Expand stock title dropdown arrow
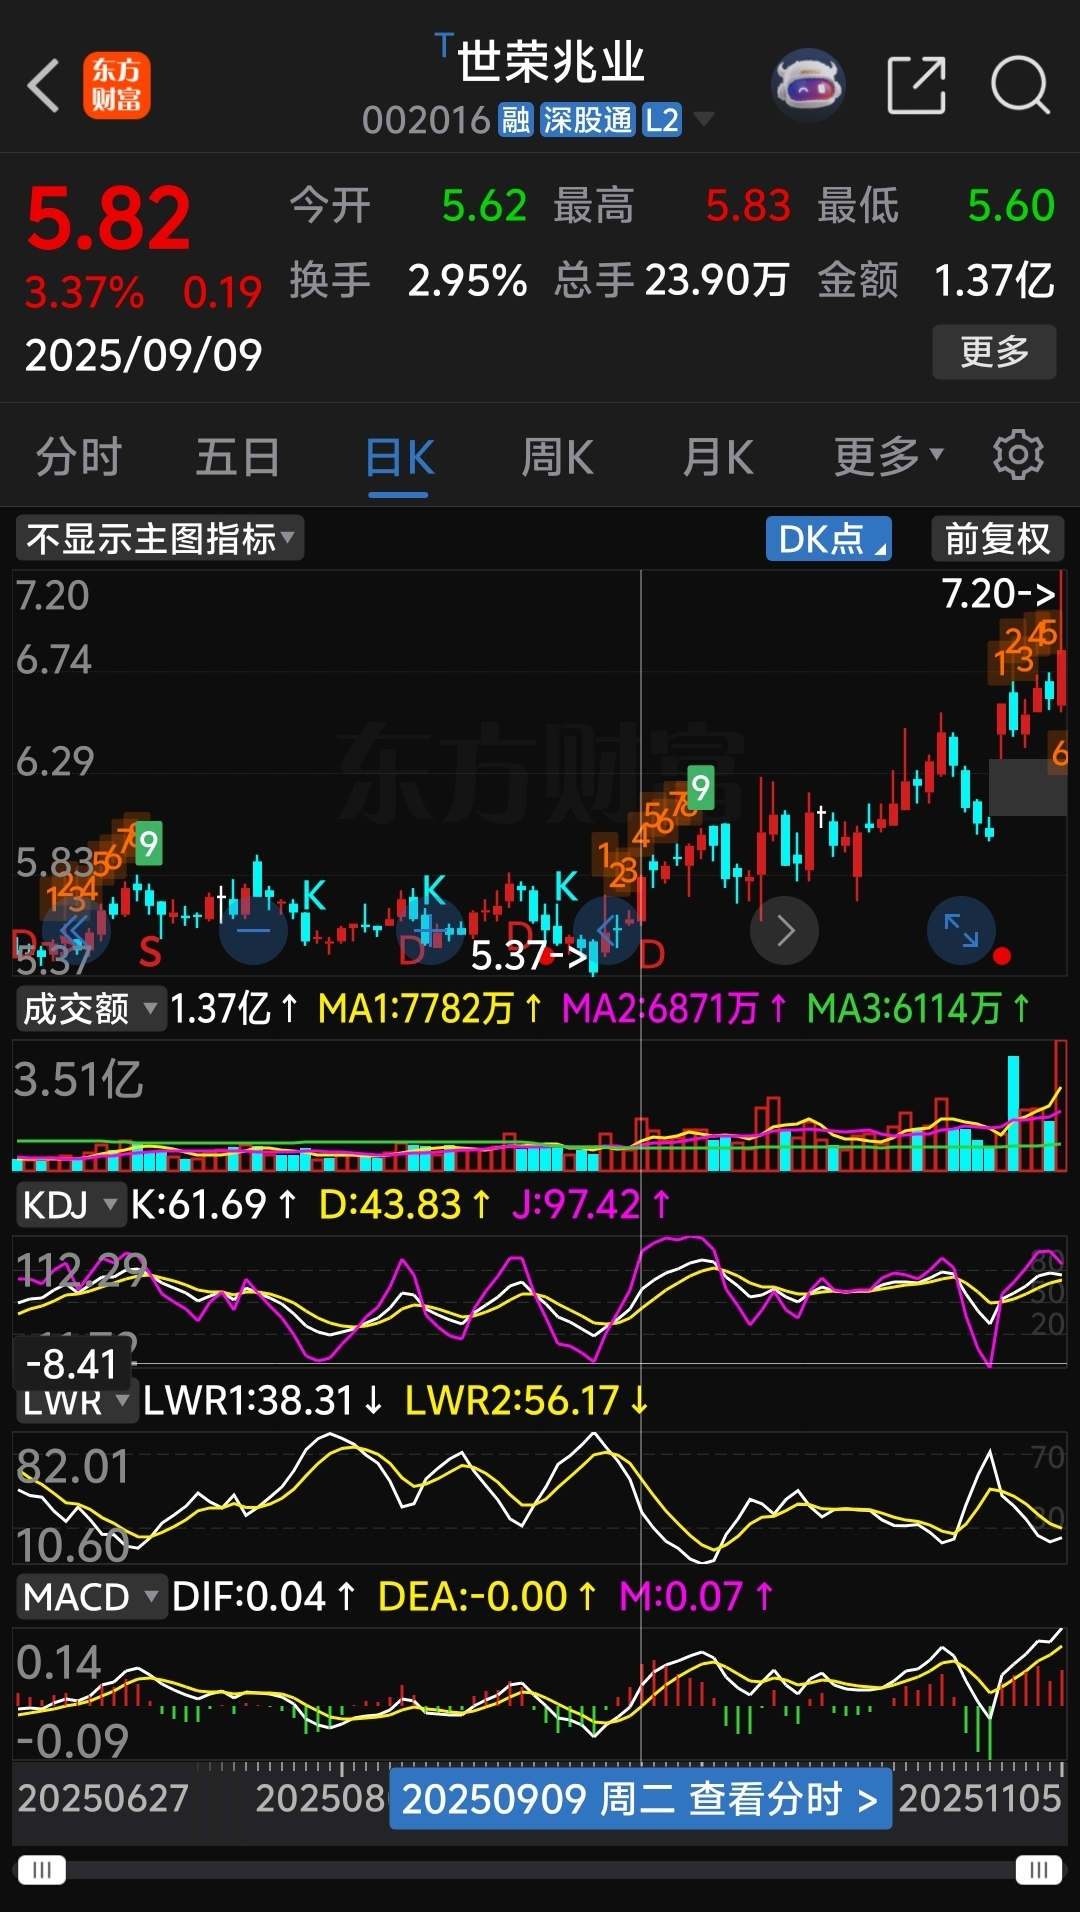This screenshot has width=1080, height=1912. click(704, 120)
